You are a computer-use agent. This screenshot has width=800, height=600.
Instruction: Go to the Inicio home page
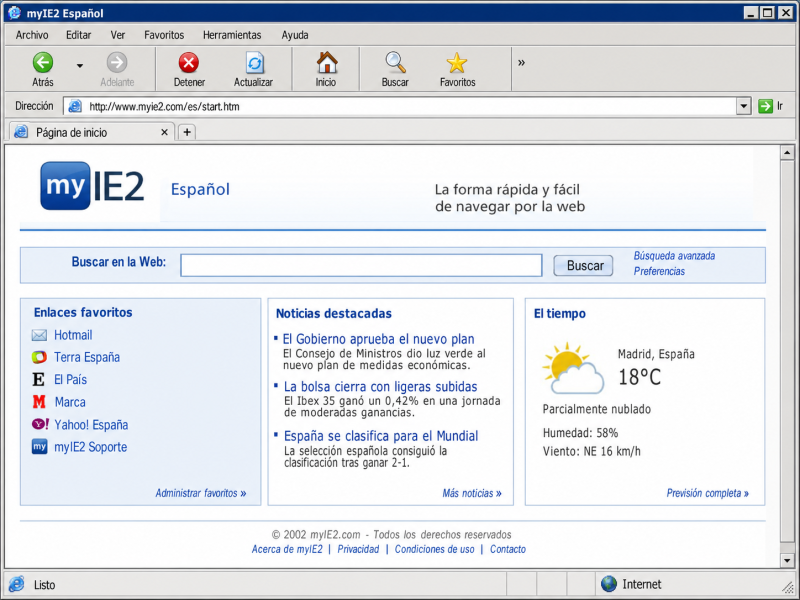pyautogui.click(x=326, y=70)
